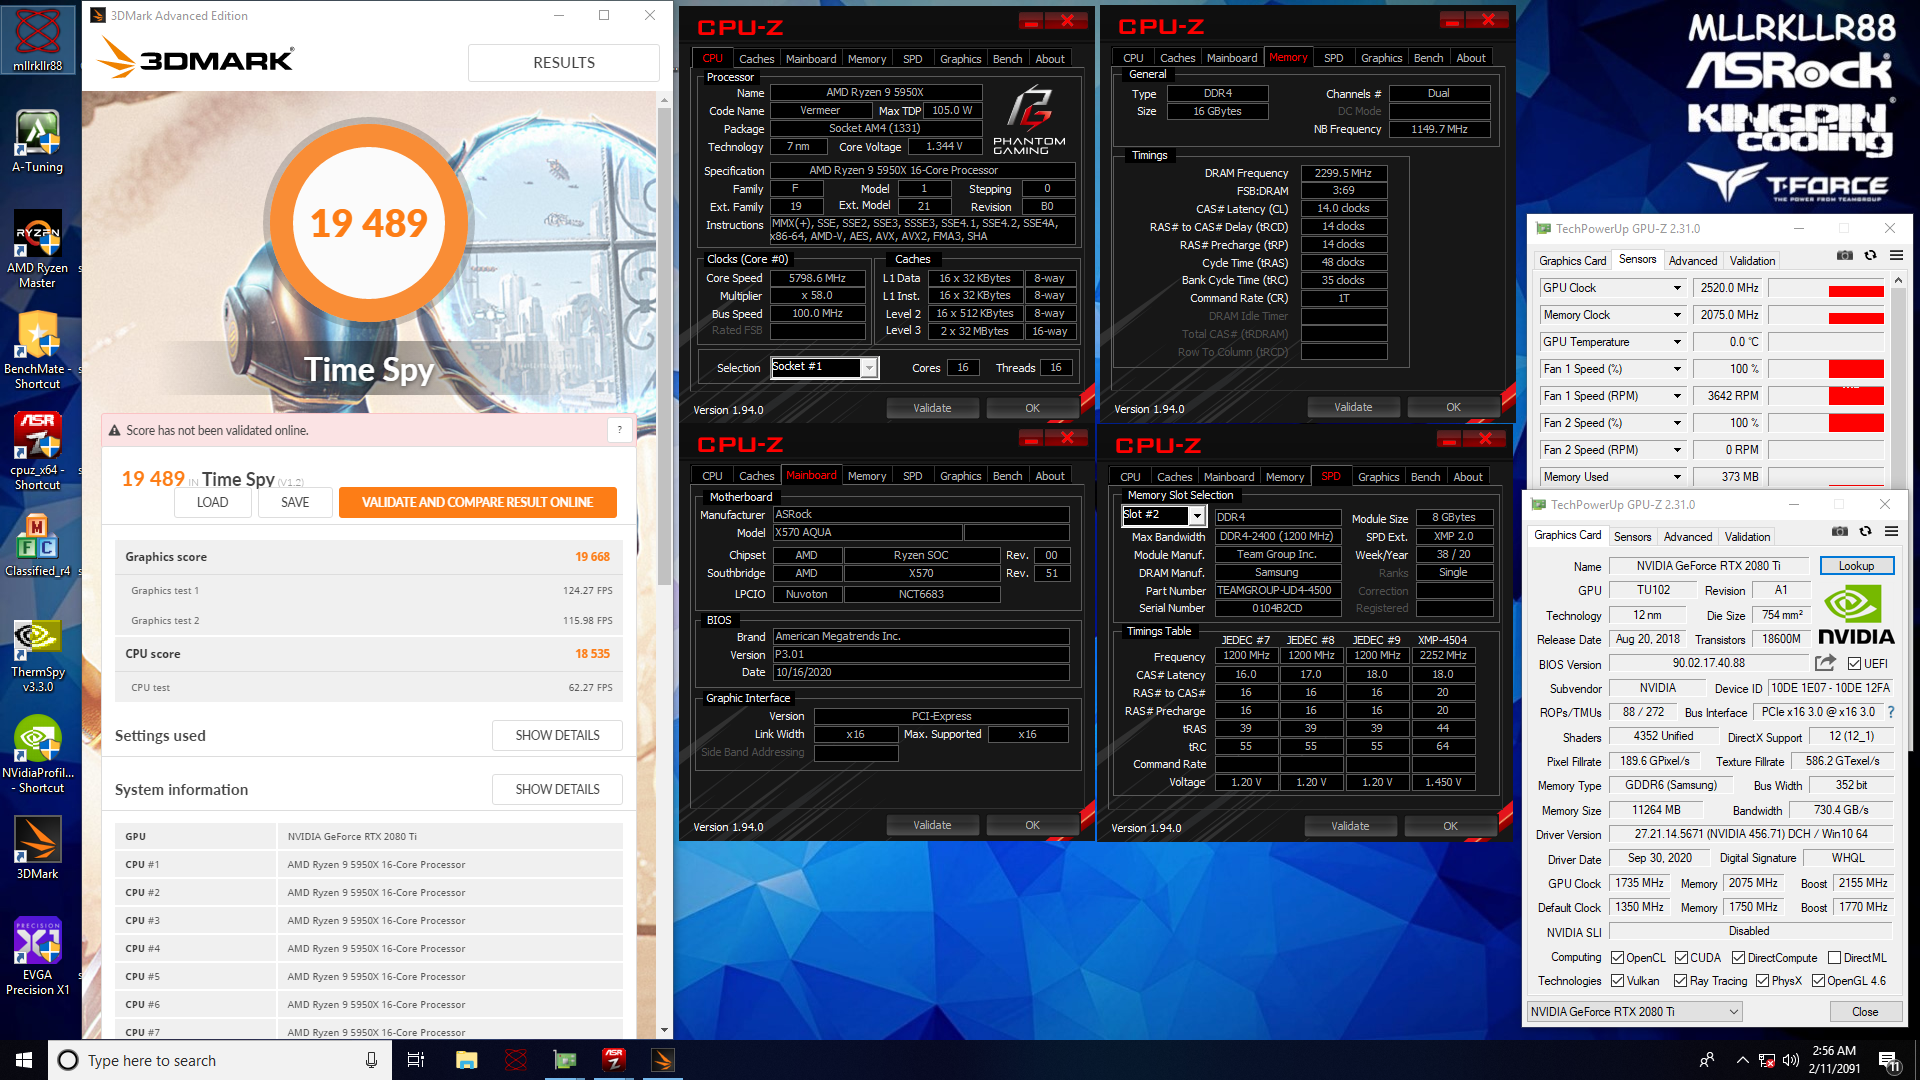
Task: Open the notification center icon
Action: click(1888, 1060)
